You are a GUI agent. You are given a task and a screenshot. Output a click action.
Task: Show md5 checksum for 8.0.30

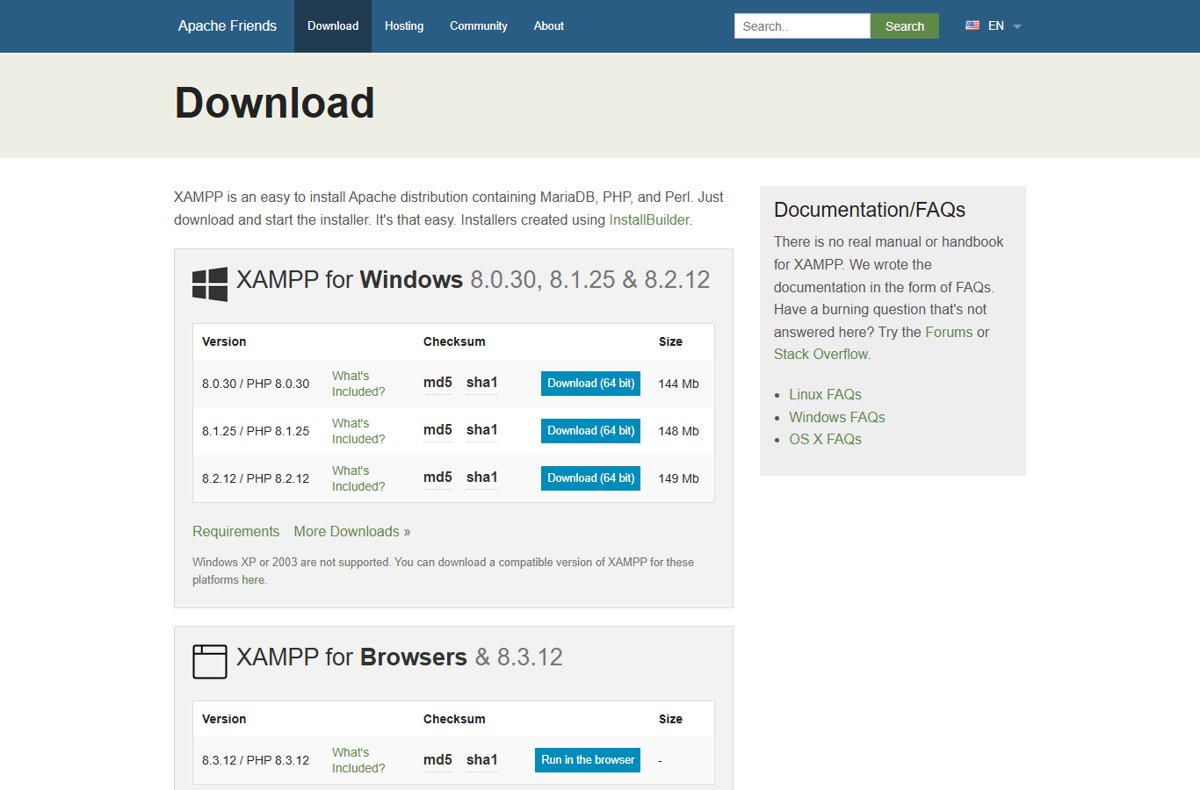pos(438,383)
